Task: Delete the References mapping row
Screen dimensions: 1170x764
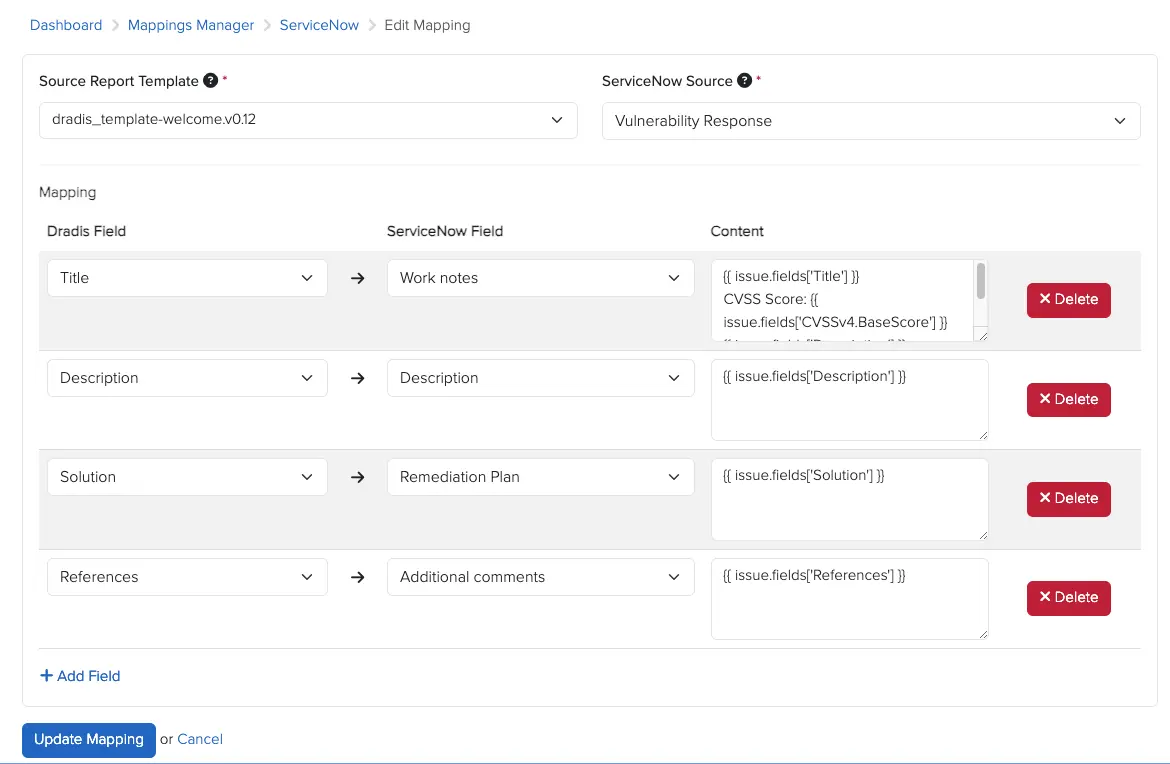Action: (x=1069, y=598)
